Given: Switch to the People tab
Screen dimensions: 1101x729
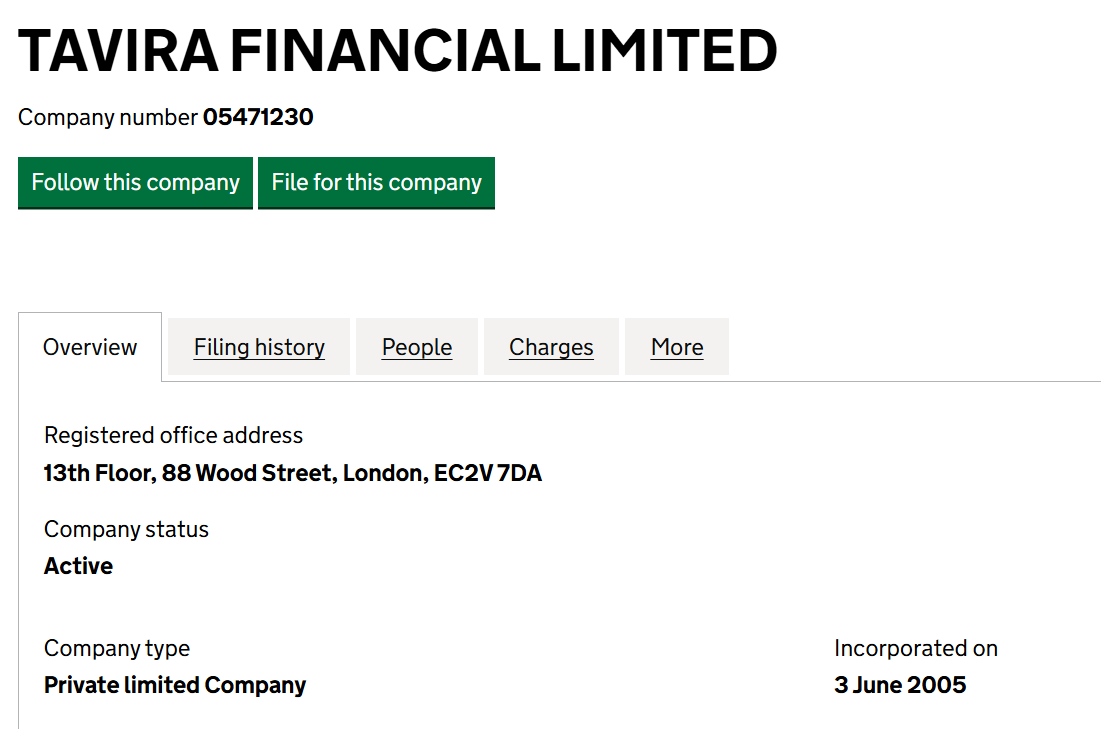Looking at the screenshot, I should pos(417,347).
